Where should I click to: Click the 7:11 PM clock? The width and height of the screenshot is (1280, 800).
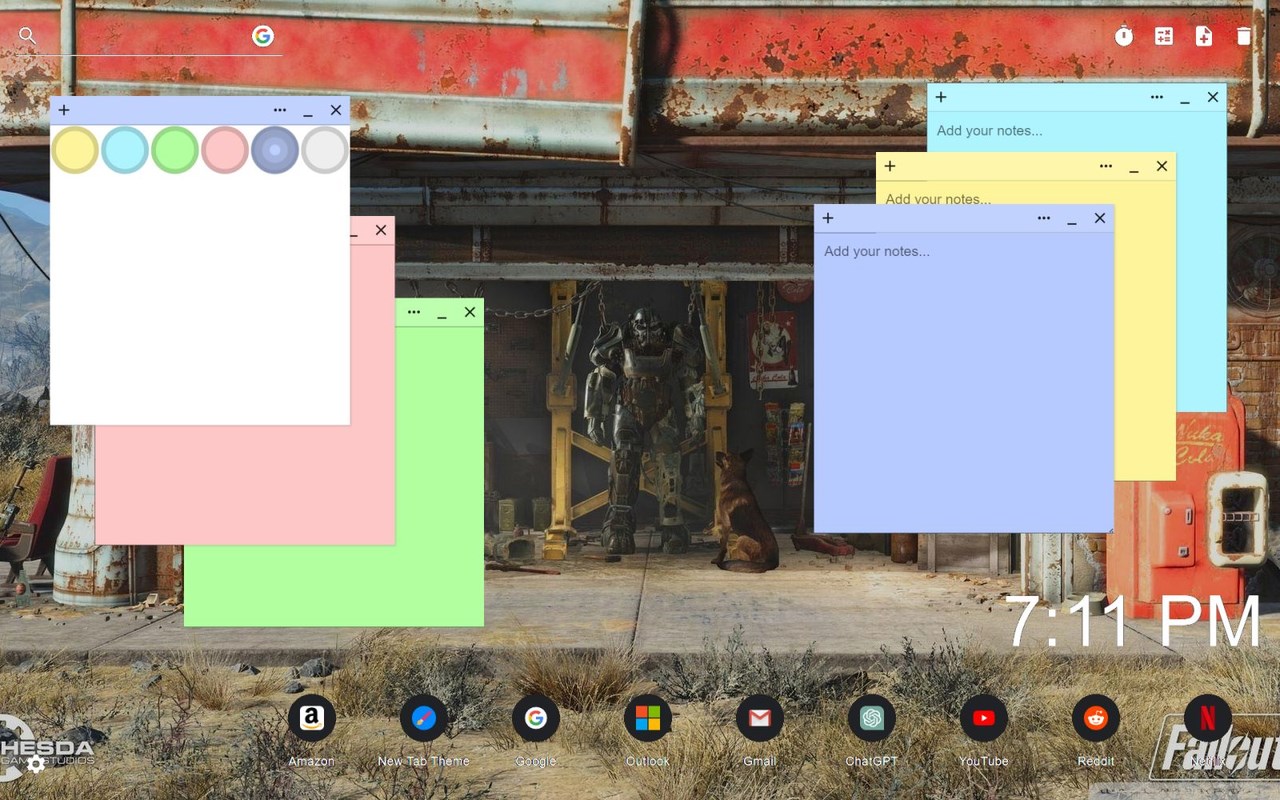click(x=1134, y=622)
